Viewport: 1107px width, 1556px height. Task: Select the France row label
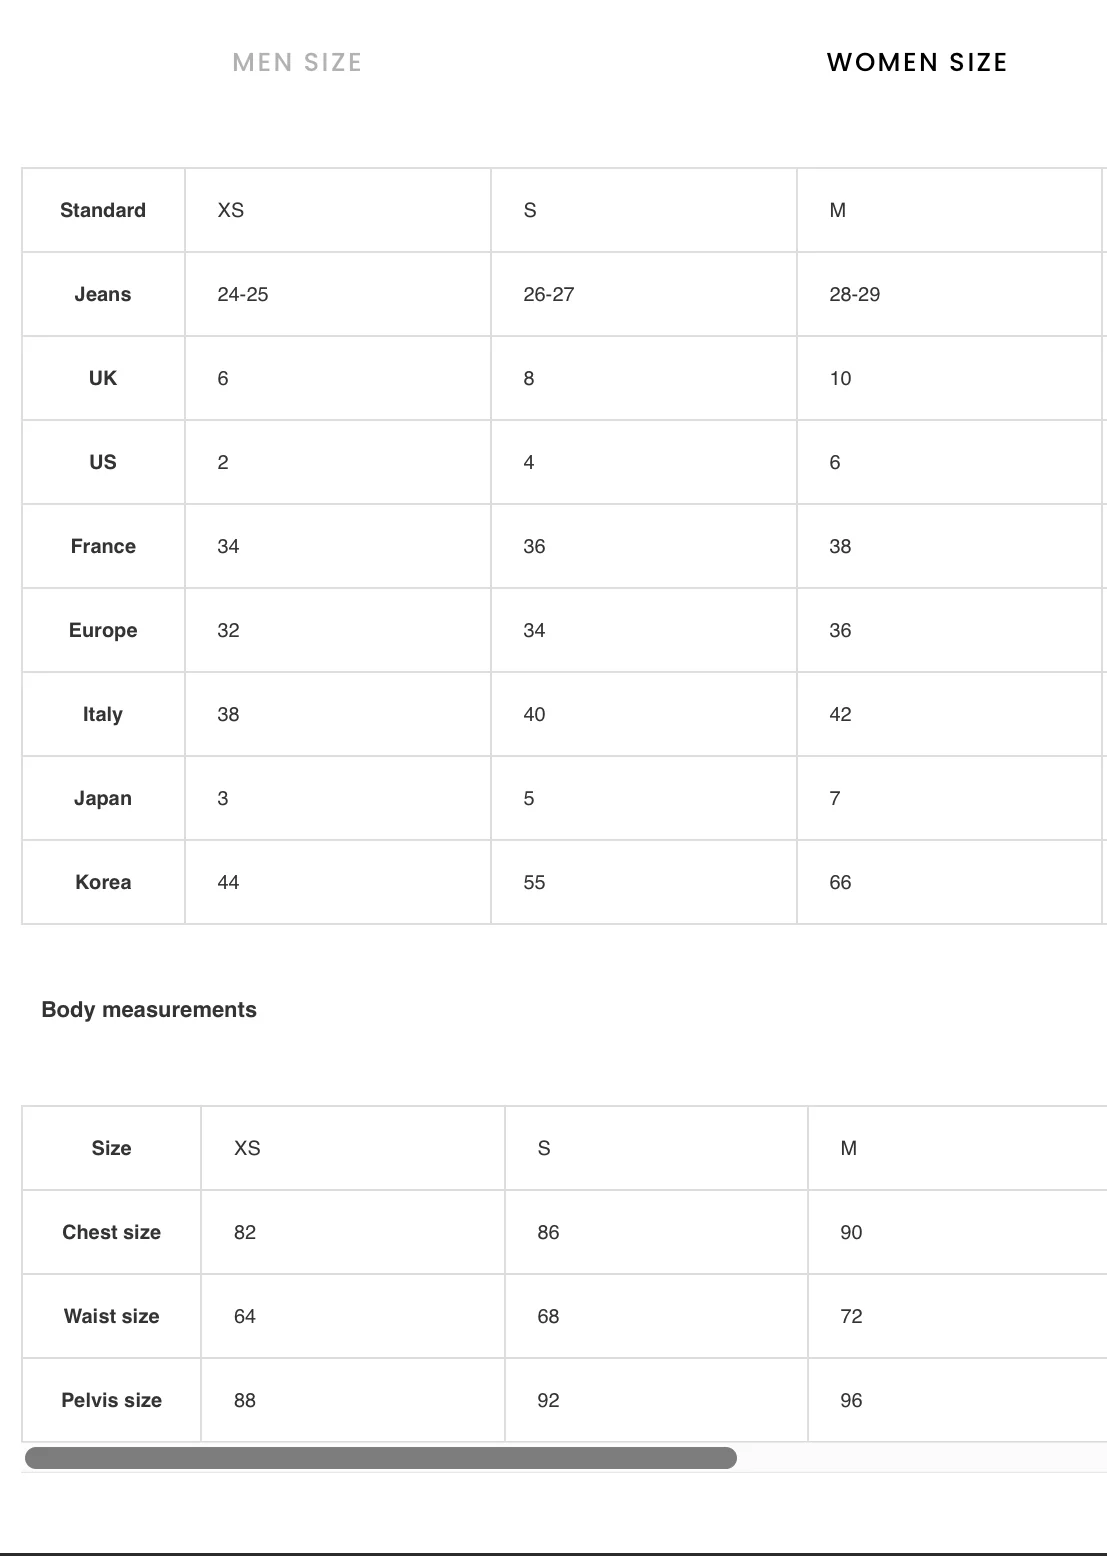point(103,546)
